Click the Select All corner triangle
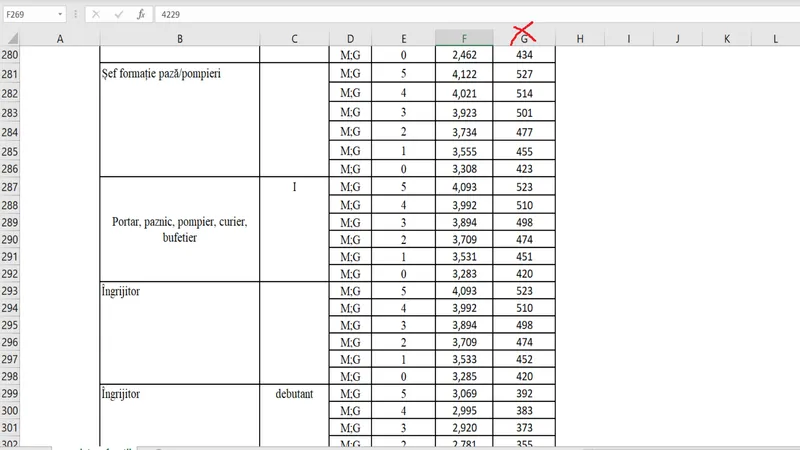 point(10,38)
